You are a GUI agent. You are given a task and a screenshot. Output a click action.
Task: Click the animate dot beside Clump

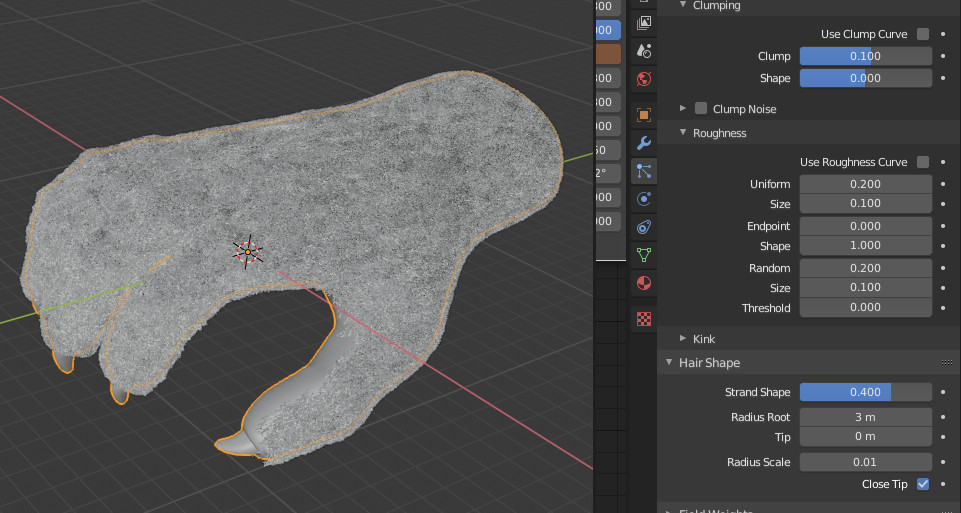(x=943, y=56)
